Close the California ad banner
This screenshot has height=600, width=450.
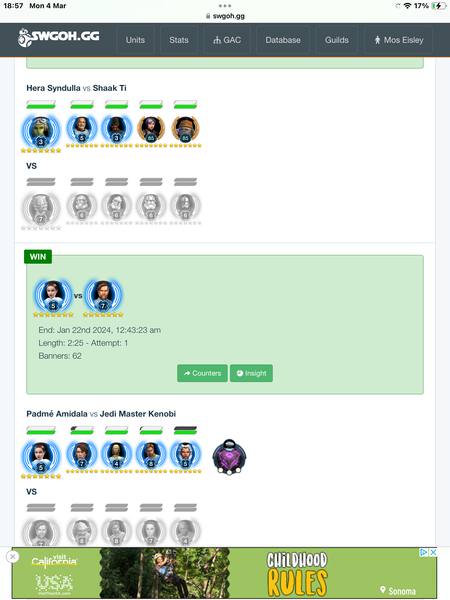[x=13, y=556]
